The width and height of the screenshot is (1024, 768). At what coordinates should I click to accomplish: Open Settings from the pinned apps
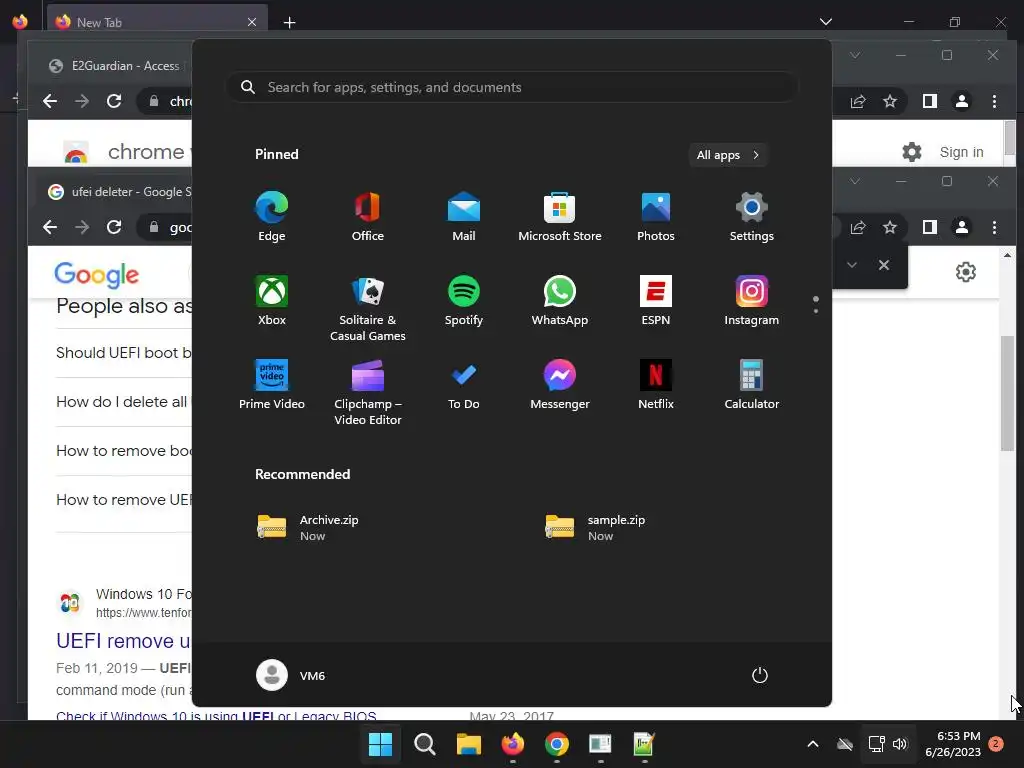pyautogui.click(x=752, y=216)
